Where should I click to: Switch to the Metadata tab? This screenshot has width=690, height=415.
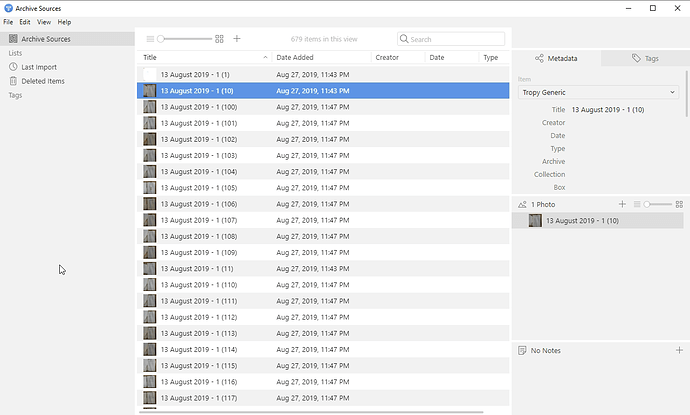tap(556, 58)
